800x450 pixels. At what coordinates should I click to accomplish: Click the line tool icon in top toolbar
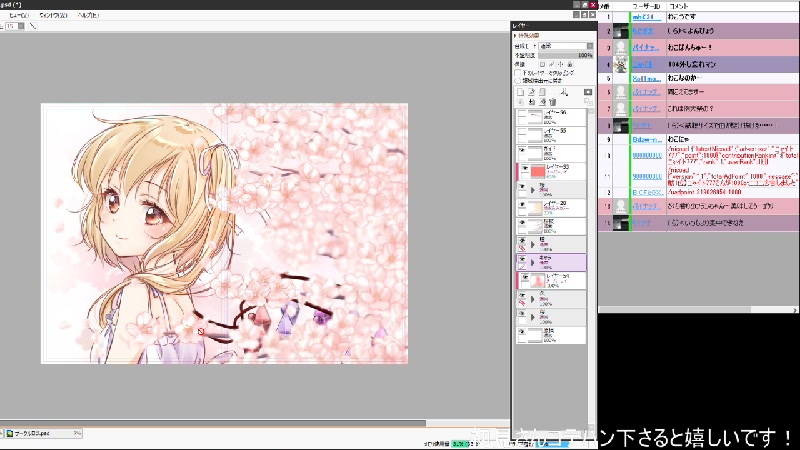click(x=33, y=26)
